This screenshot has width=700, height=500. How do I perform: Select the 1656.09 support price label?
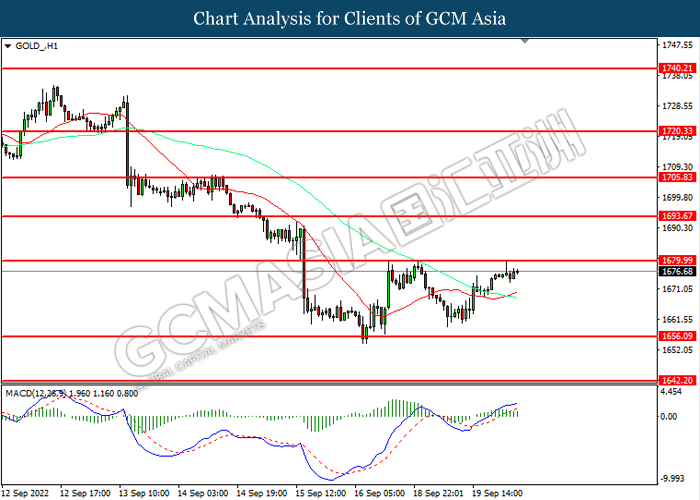[677, 336]
